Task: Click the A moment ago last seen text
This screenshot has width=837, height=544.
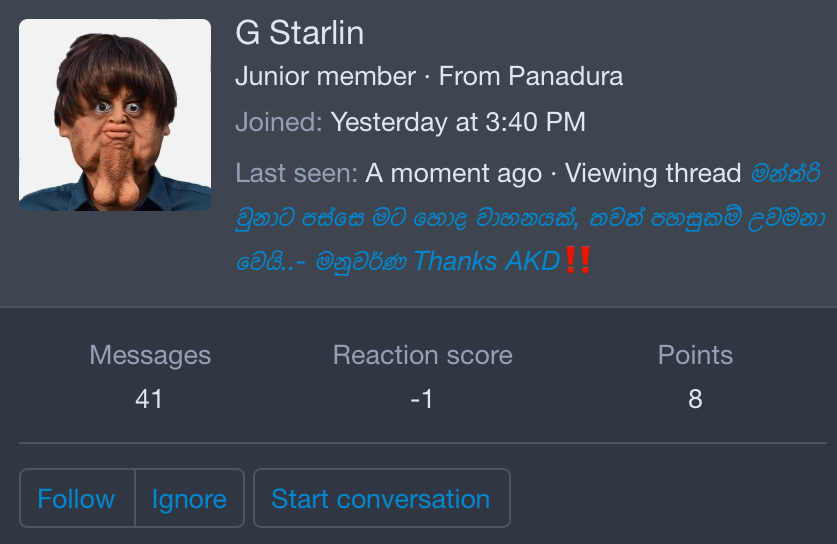Action: coord(453,174)
